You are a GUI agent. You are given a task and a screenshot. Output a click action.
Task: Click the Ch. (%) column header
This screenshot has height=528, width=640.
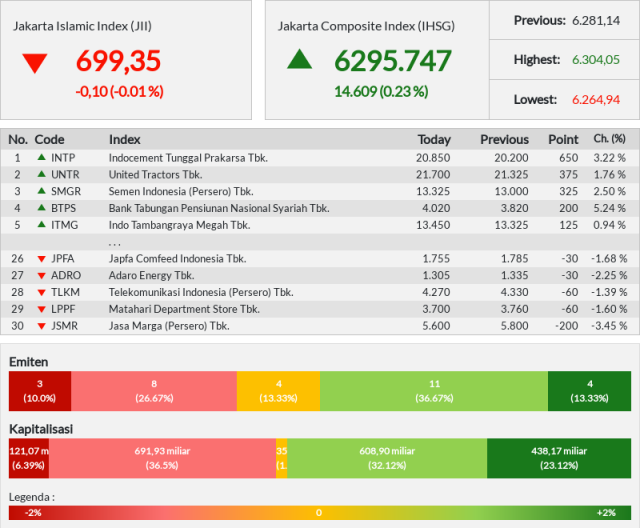609,139
